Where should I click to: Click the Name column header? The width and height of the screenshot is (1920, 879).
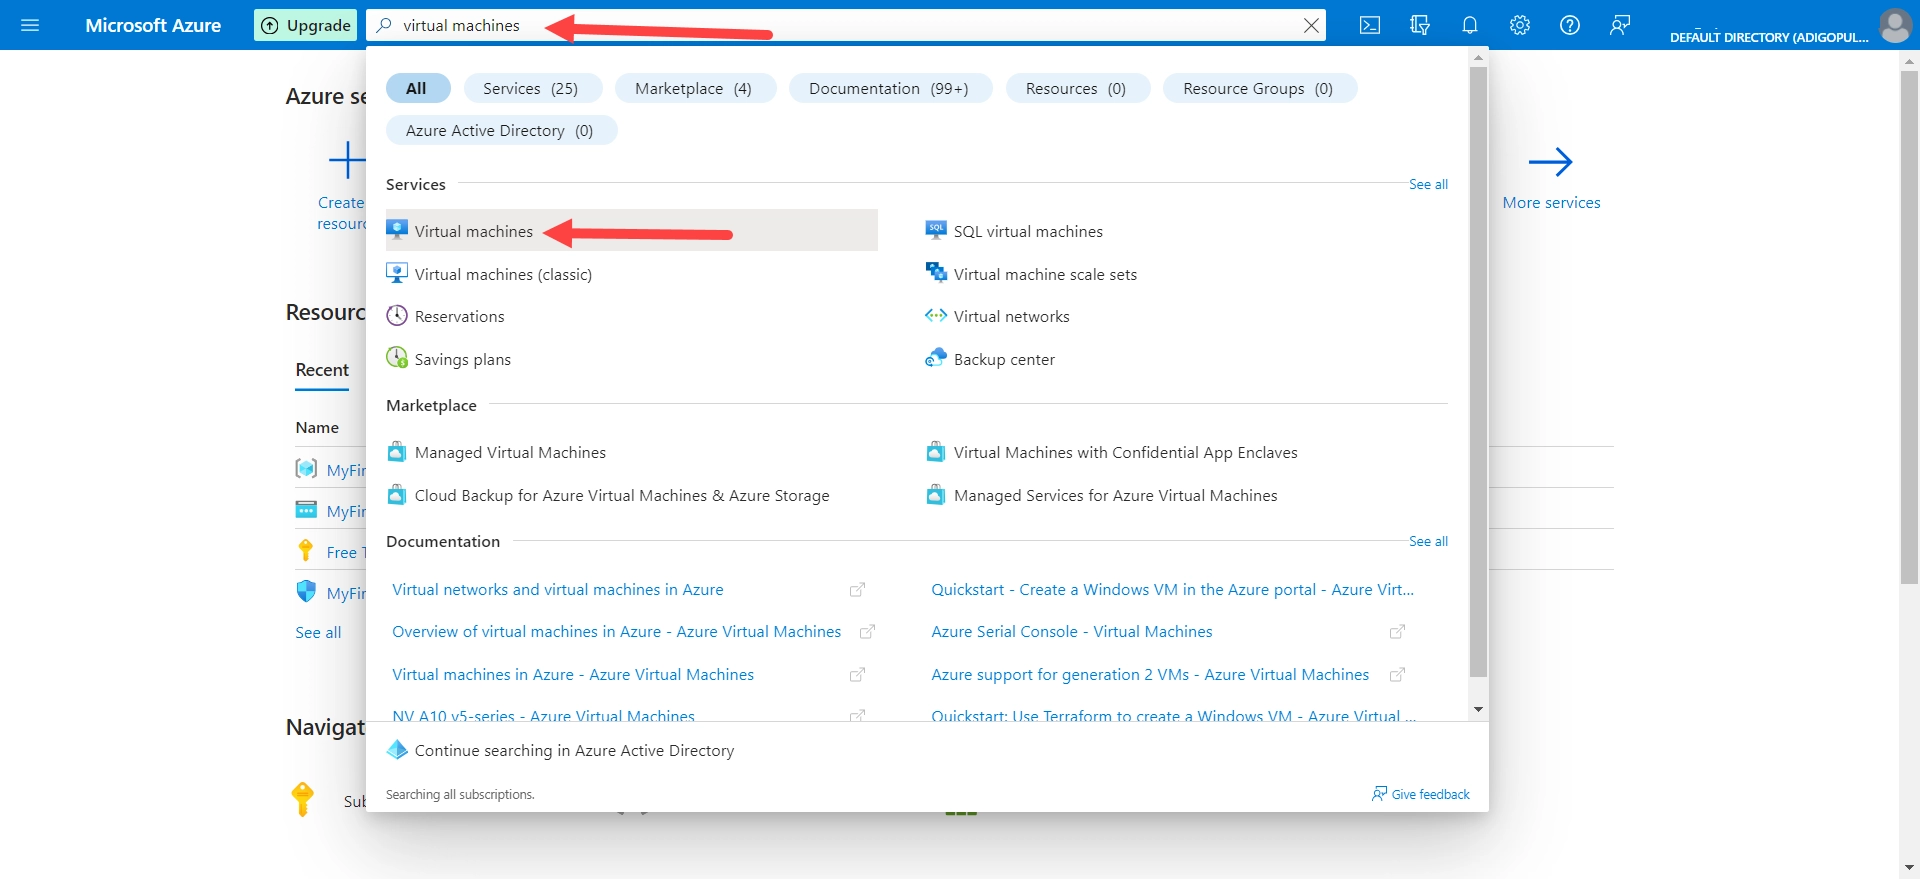317,427
